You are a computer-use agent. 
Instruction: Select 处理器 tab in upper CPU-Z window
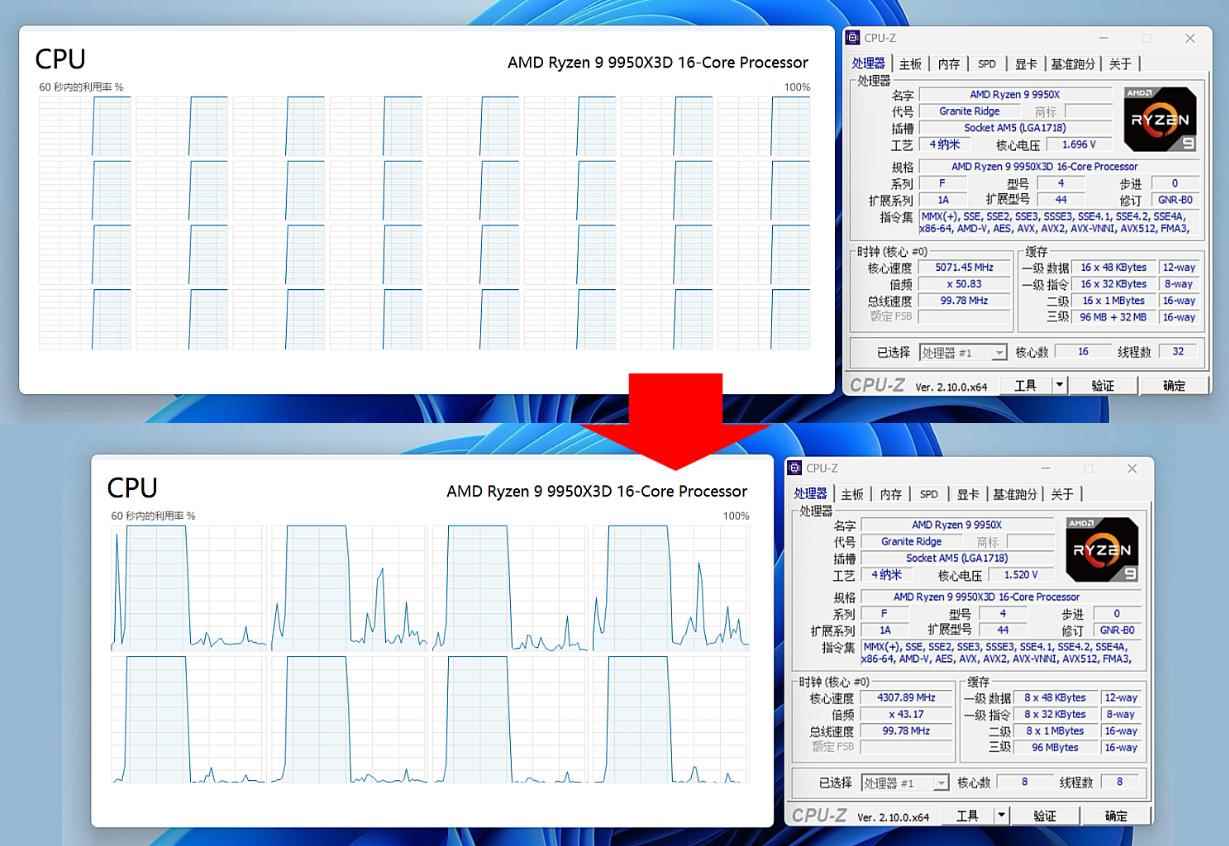[868, 63]
